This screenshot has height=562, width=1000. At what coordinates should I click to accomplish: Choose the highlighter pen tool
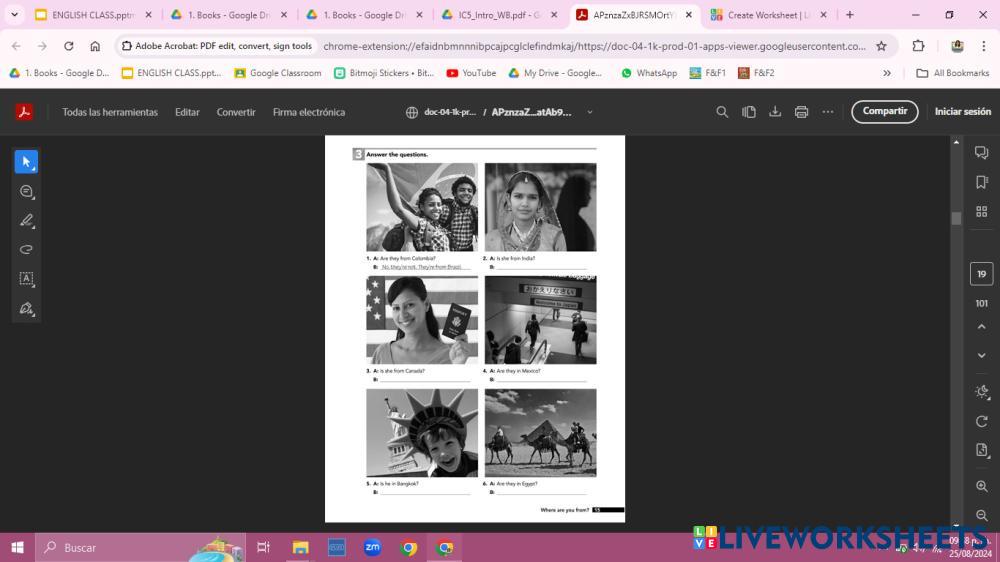(26, 220)
